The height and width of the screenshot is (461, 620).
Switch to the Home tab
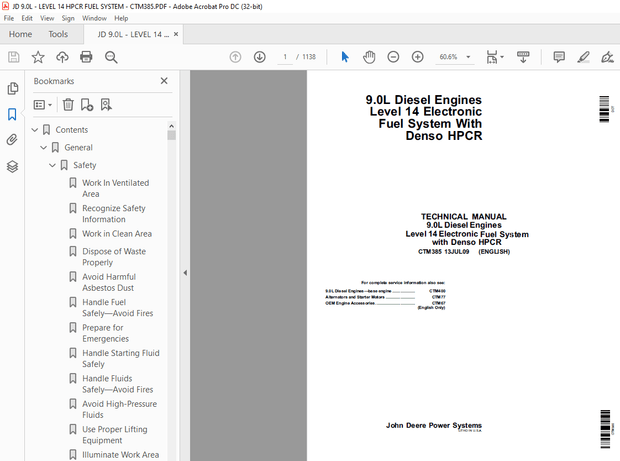tap(21, 34)
